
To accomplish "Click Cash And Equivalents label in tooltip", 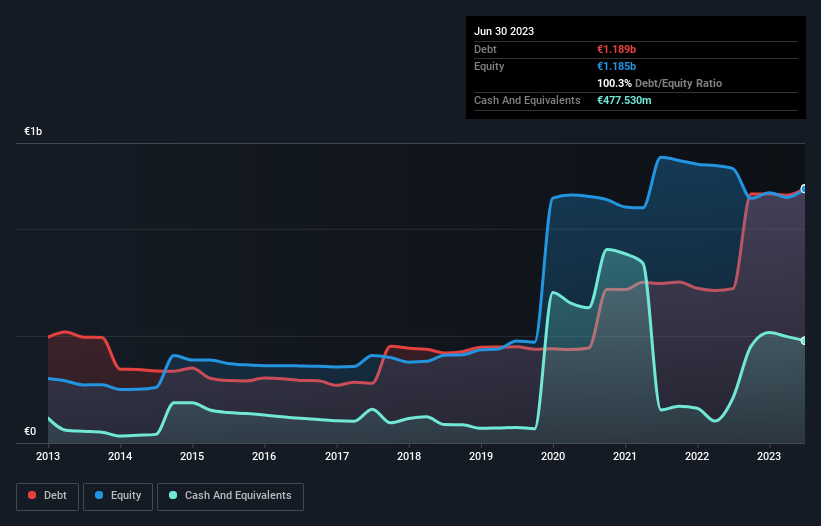I will [x=527, y=100].
